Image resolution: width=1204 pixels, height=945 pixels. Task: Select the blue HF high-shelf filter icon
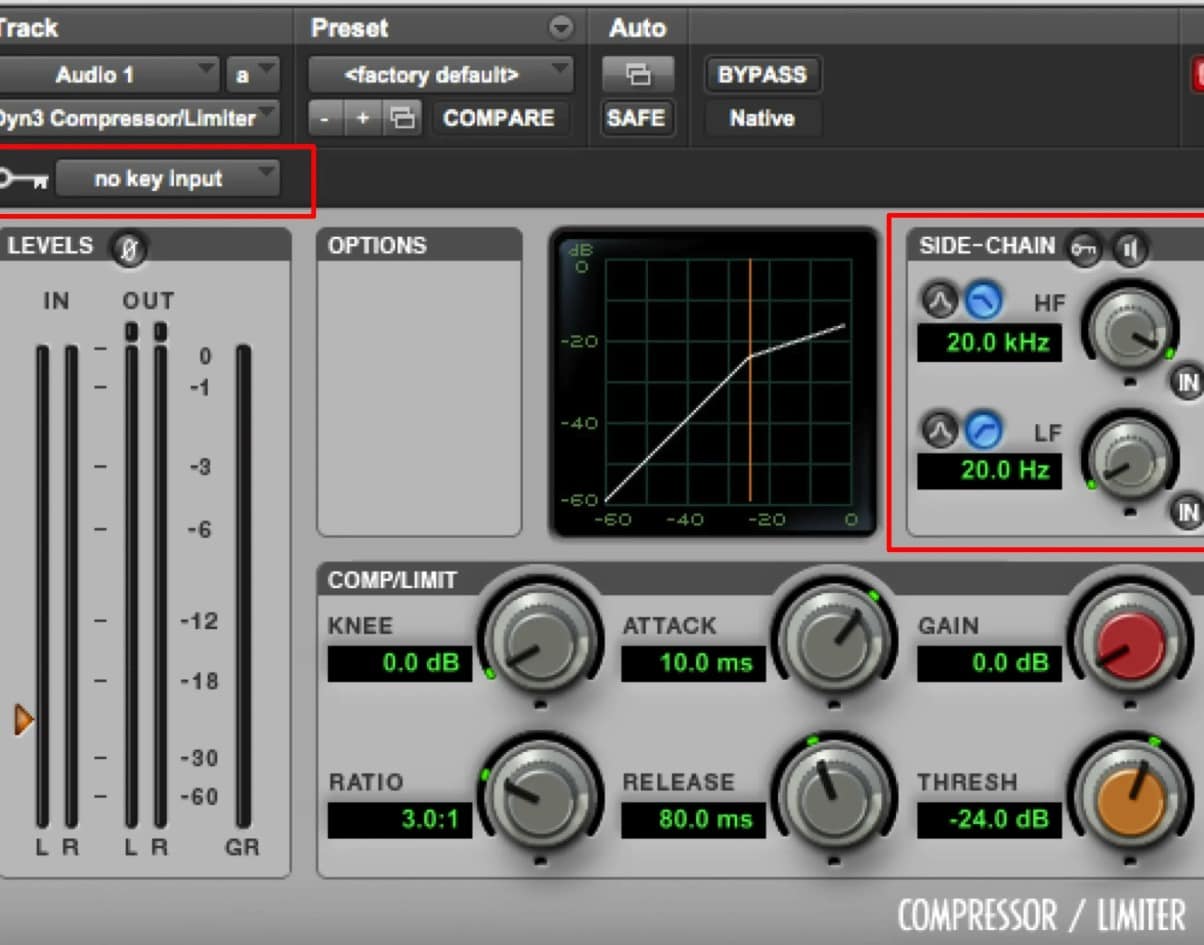coord(986,302)
